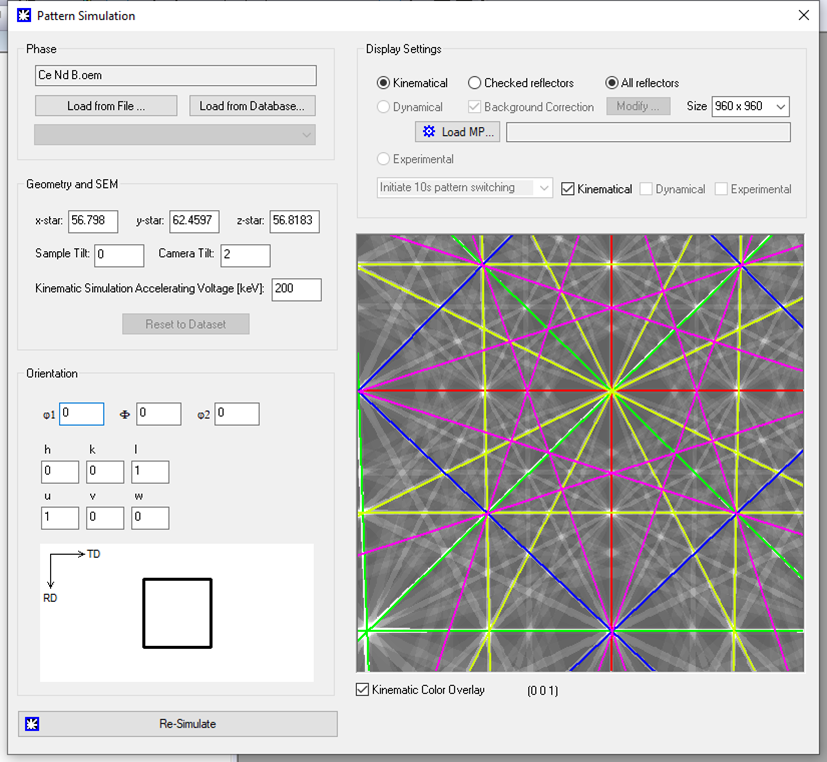Select the Checked reflectors radio button
827x762 pixels.
click(x=474, y=83)
